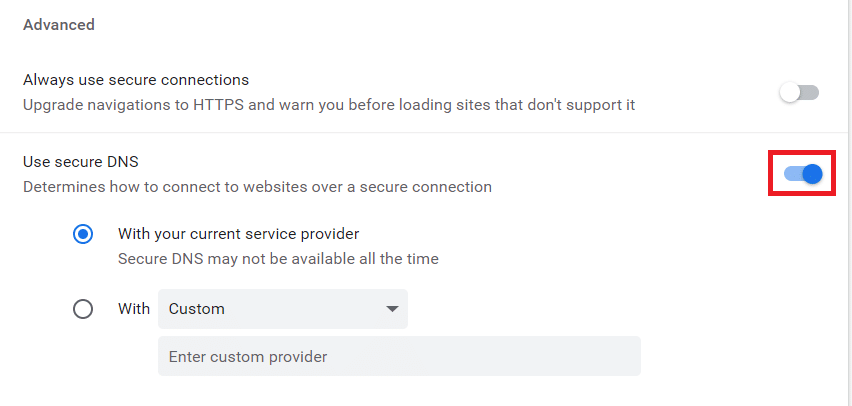Select the radio button beside With Custom

pos(83,309)
